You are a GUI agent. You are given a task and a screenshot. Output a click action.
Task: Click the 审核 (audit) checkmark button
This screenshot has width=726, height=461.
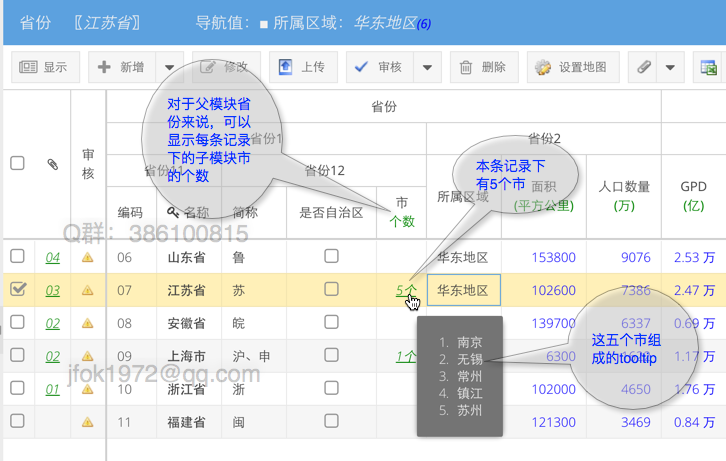pyautogui.click(x=379, y=68)
